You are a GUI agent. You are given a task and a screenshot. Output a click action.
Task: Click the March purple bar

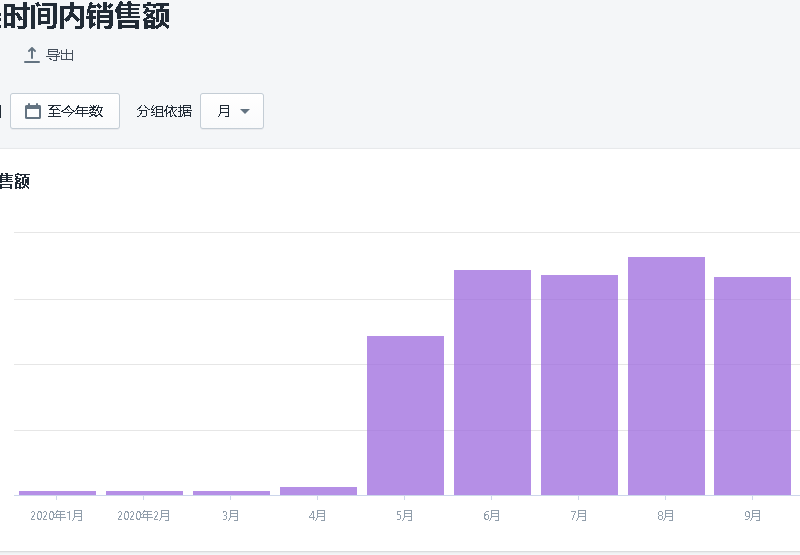[232, 493]
